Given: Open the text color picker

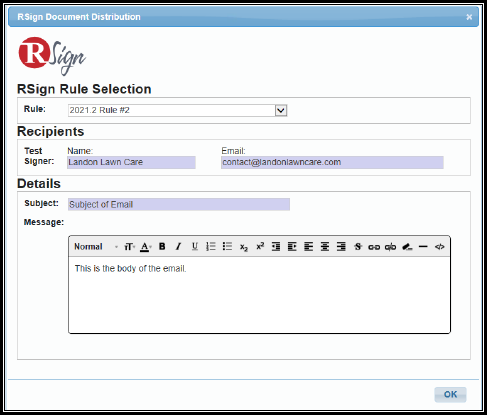Looking at the screenshot, I should [x=145, y=247].
